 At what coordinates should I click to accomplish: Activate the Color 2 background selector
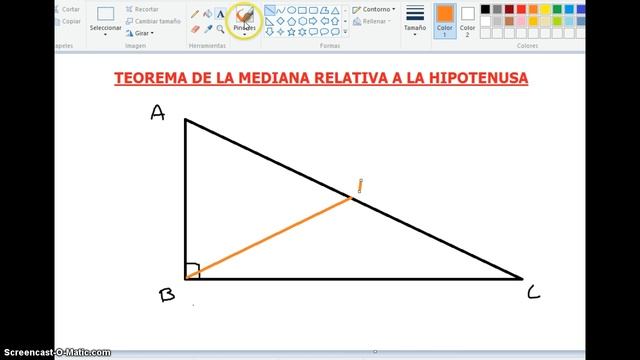click(467, 21)
